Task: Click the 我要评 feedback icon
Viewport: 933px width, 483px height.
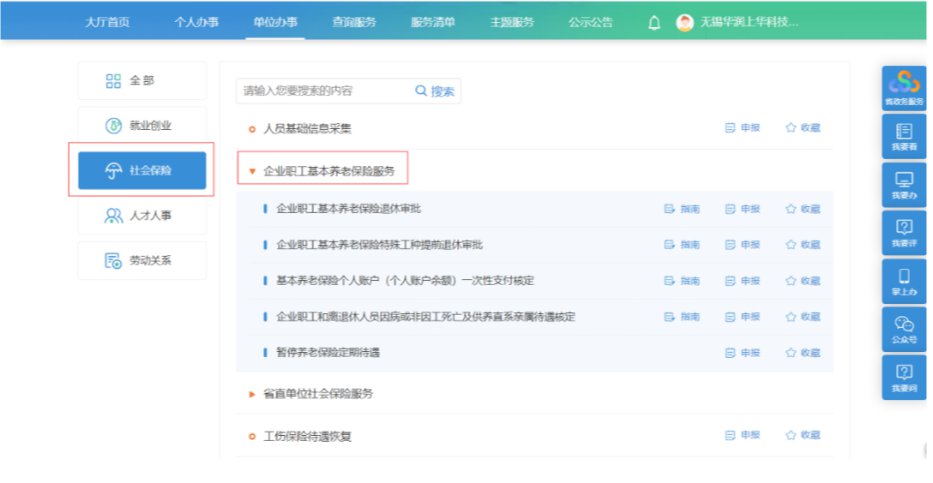Action: [904, 233]
